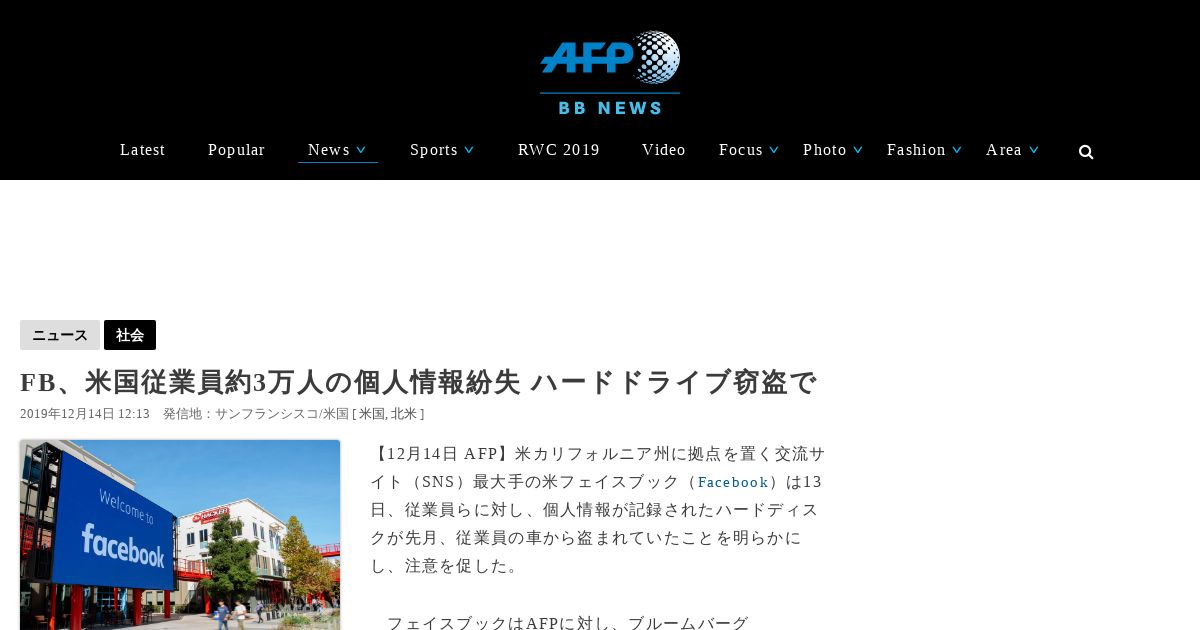This screenshot has width=1200, height=630.
Task: Open the Popular section
Action: [236, 150]
